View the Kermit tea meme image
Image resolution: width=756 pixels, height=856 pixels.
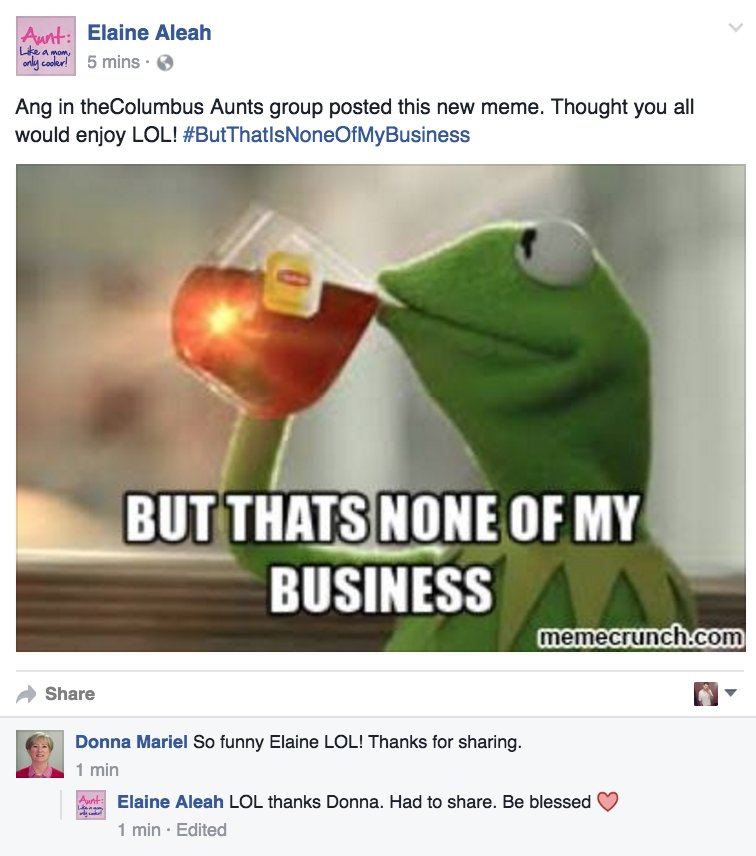380,408
